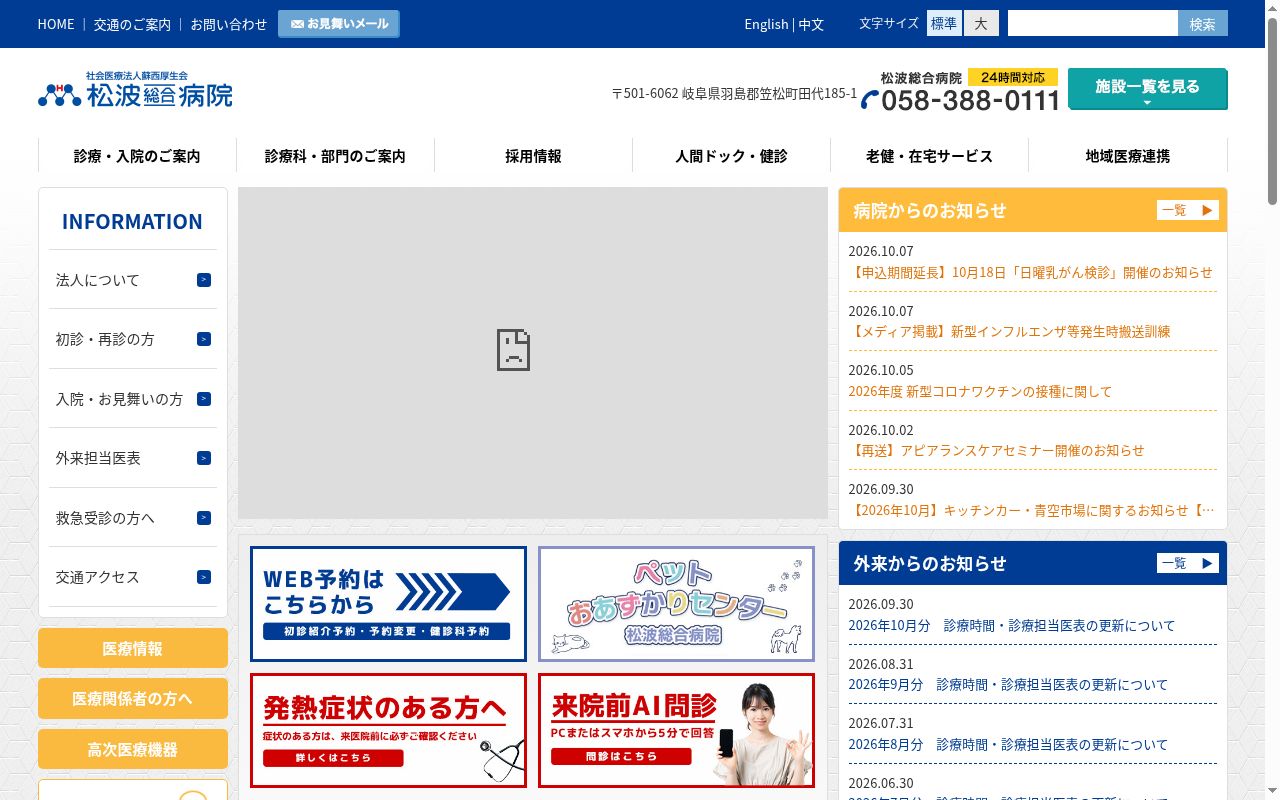Click the arrow icon beside 法人について

(204, 280)
